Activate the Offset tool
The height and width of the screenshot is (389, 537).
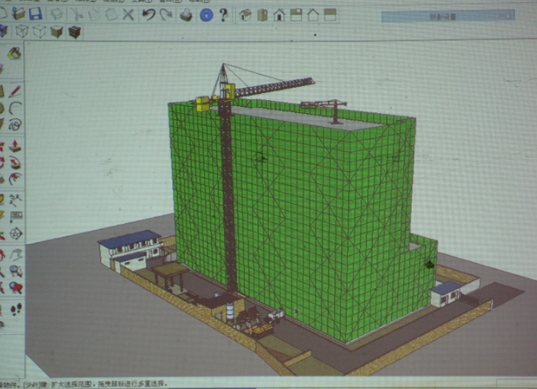[x=15, y=178]
